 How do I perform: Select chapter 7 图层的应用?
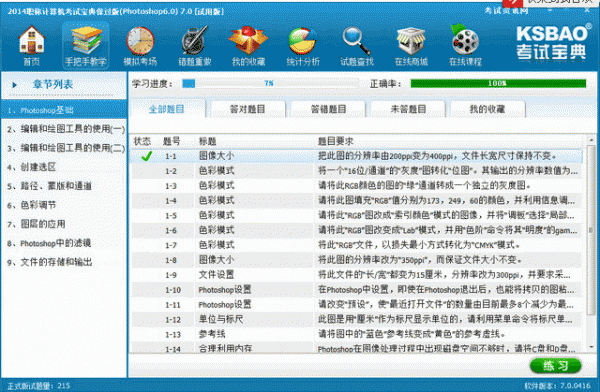[x=64, y=224]
